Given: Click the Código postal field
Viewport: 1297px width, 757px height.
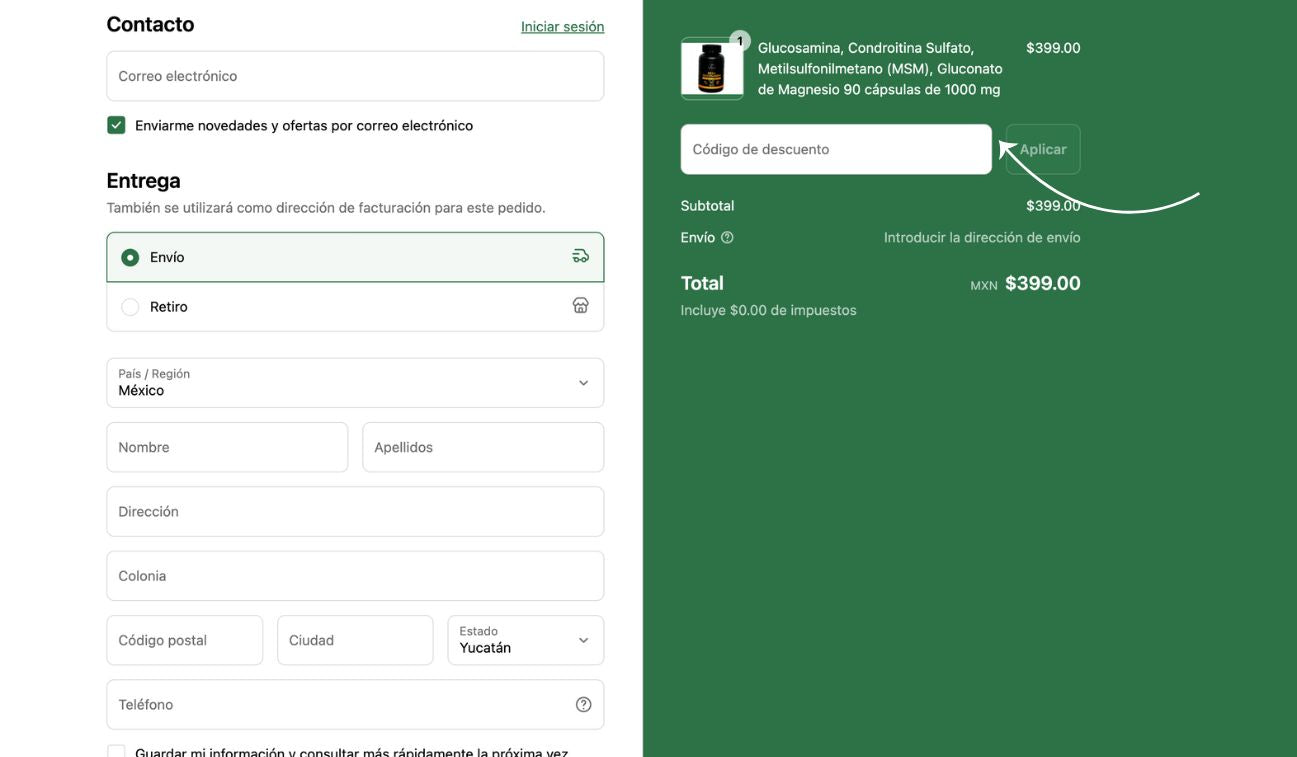Looking at the screenshot, I should point(184,640).
